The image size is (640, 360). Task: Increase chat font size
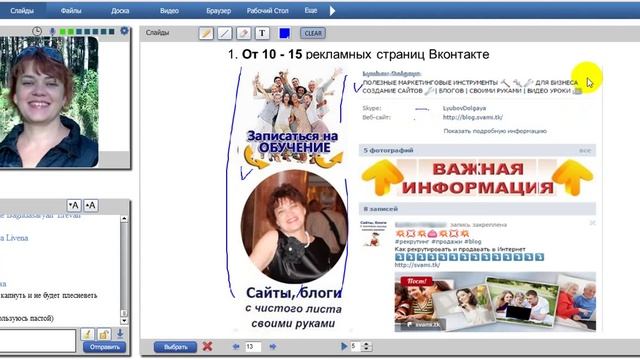pos(91,205)
